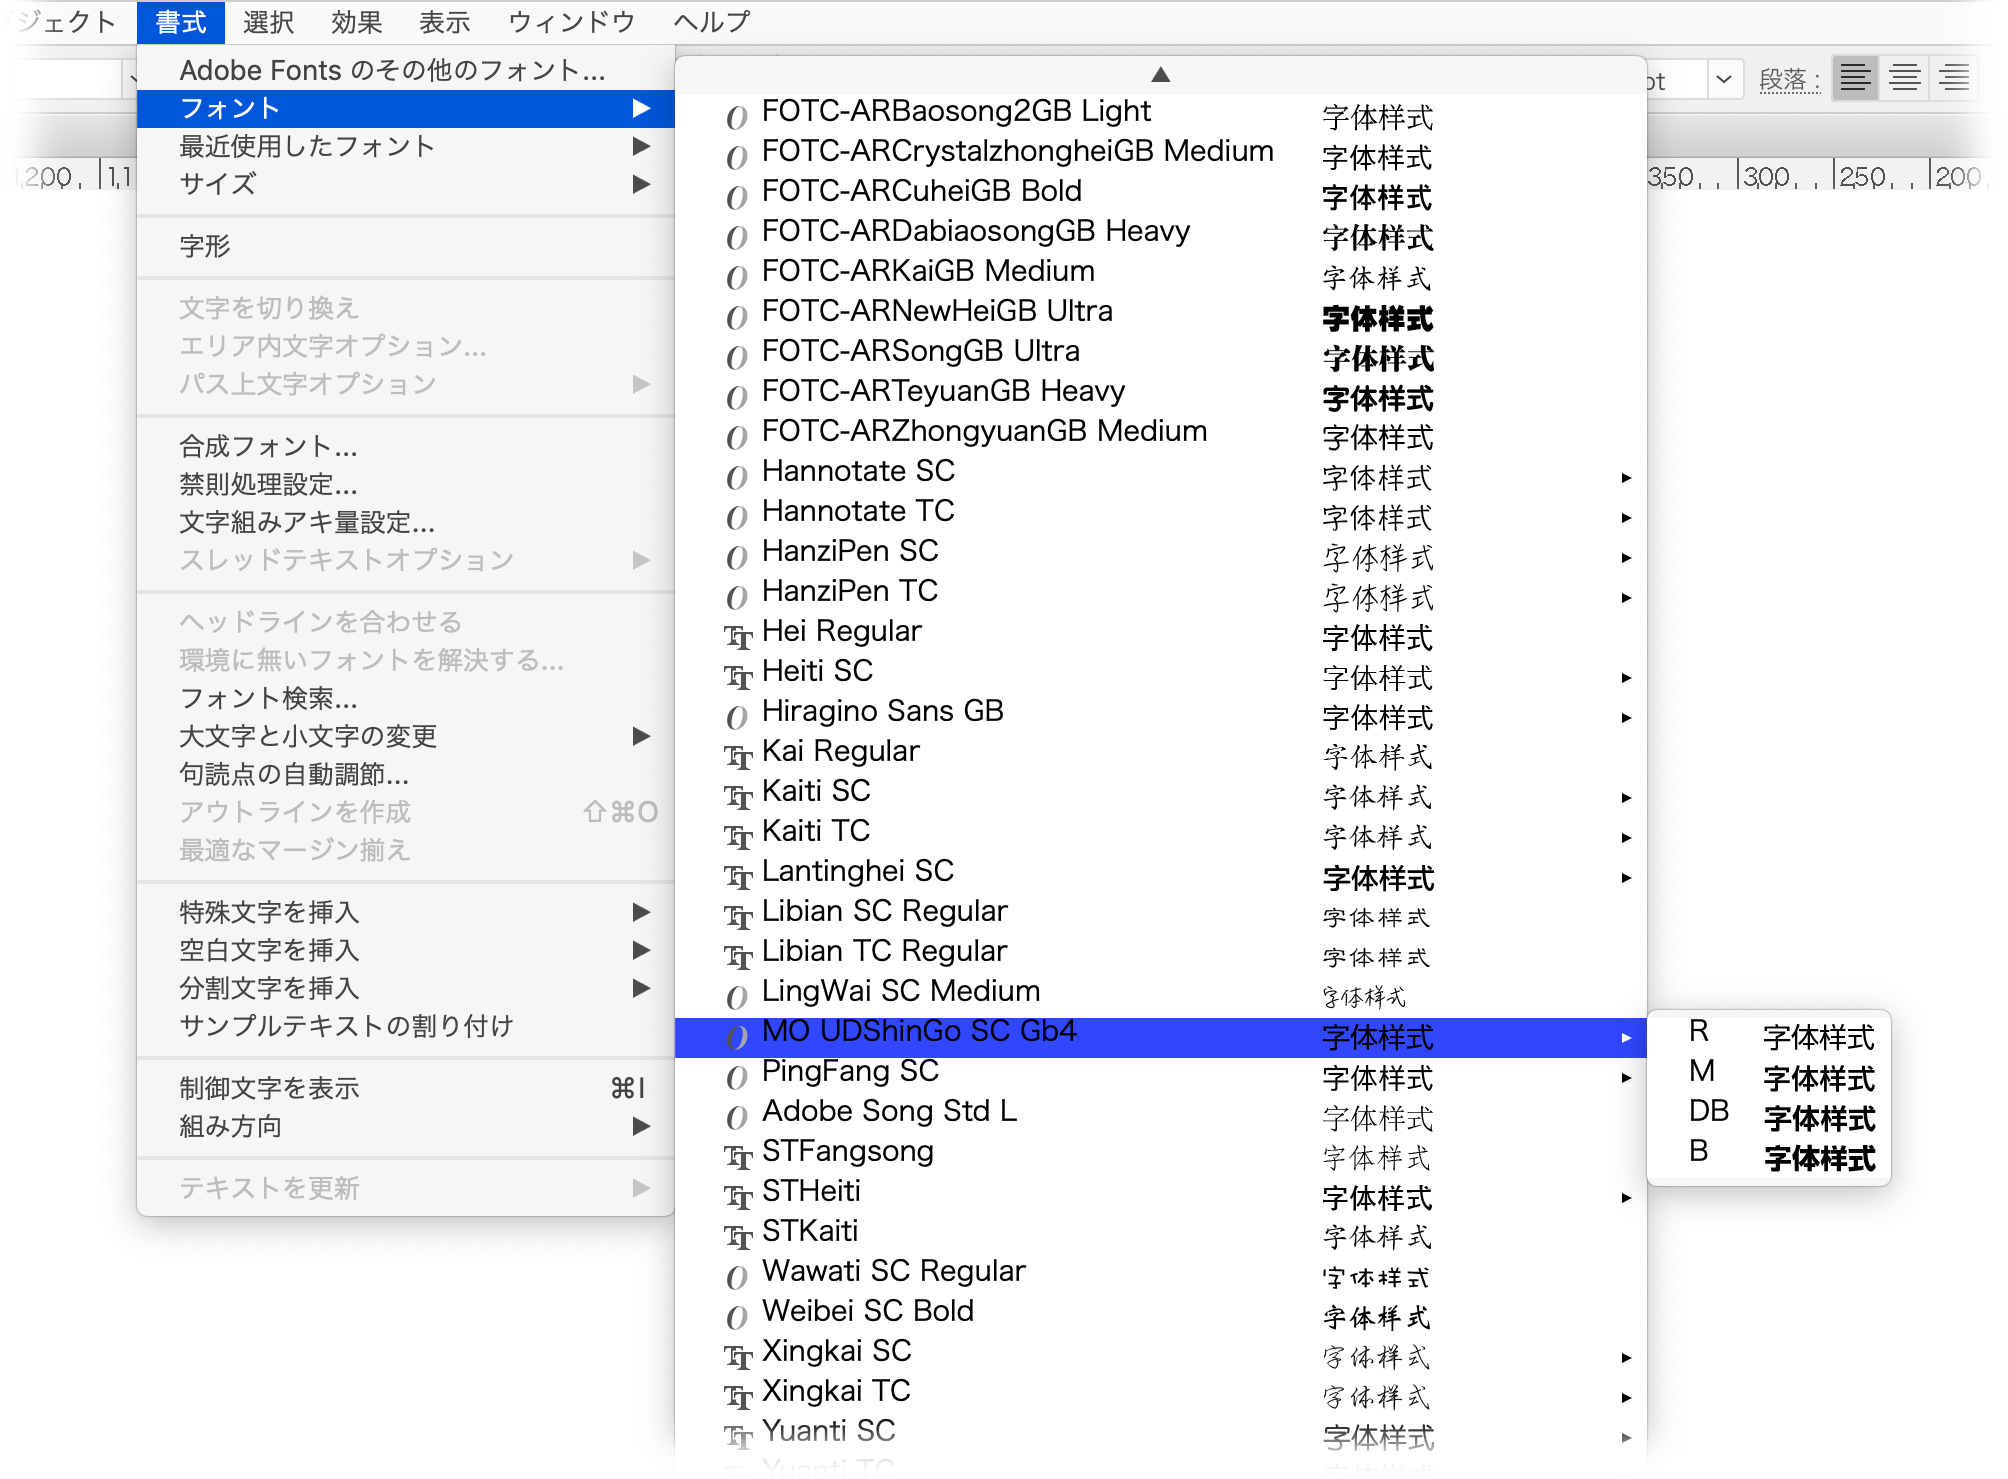The image size is (2008, 1479).
Task: Select STKaiti font
Action: pos(1160,1236)
